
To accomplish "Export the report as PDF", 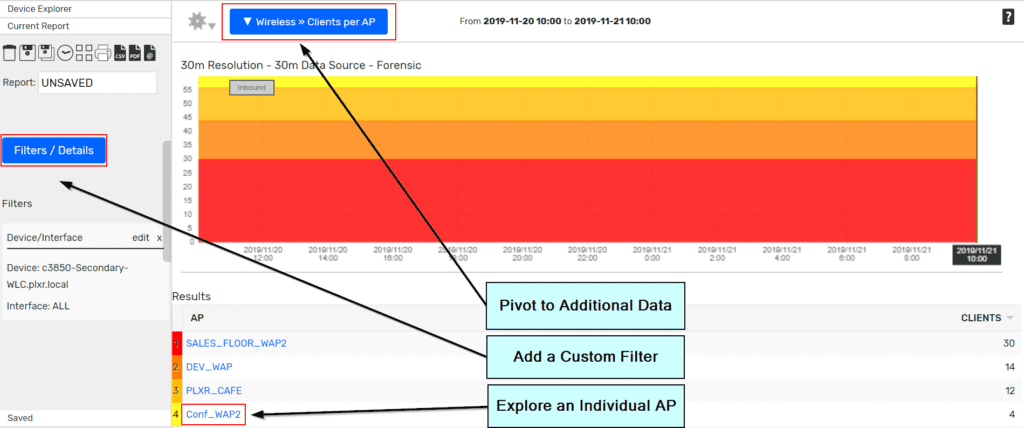I will coord(135,53).
